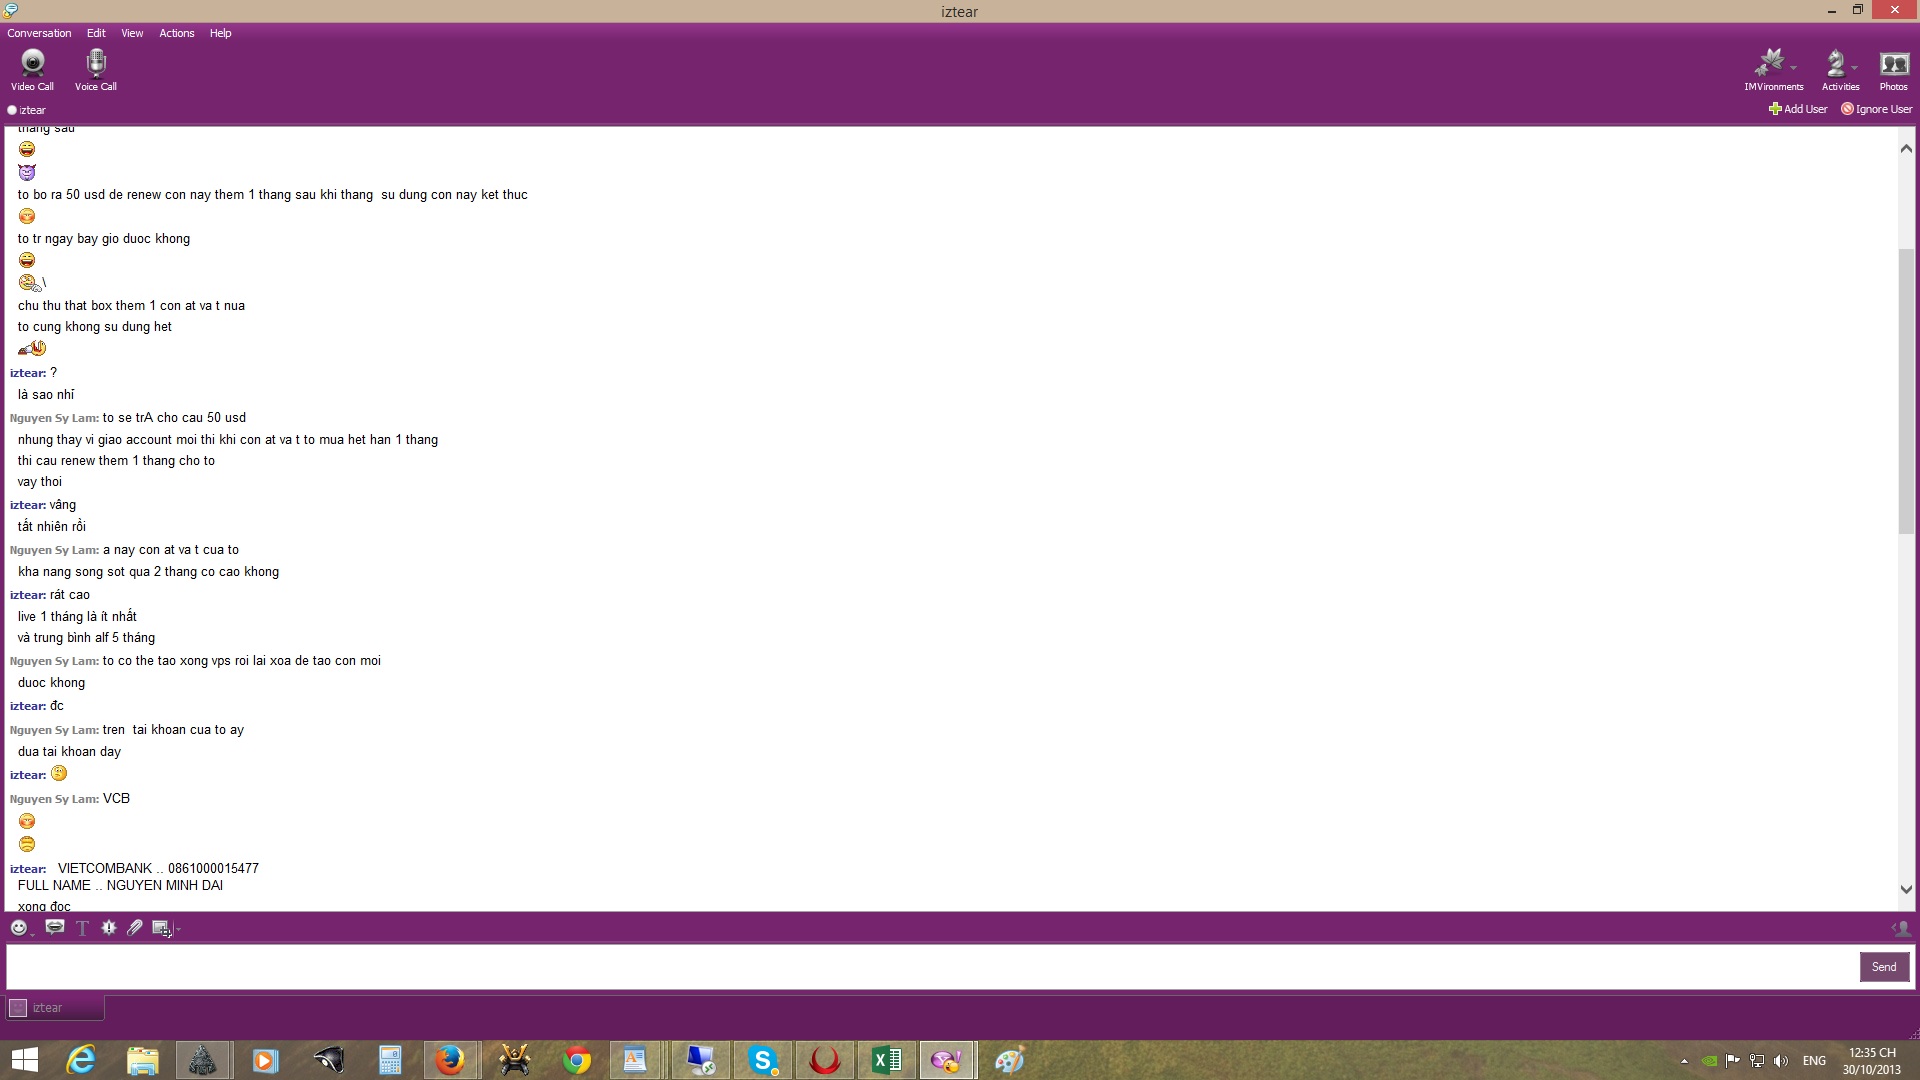Screen dimensions: 1920x1080
Task: Expand the emoticon picker dropdown
Action: [x=32, y=933]
